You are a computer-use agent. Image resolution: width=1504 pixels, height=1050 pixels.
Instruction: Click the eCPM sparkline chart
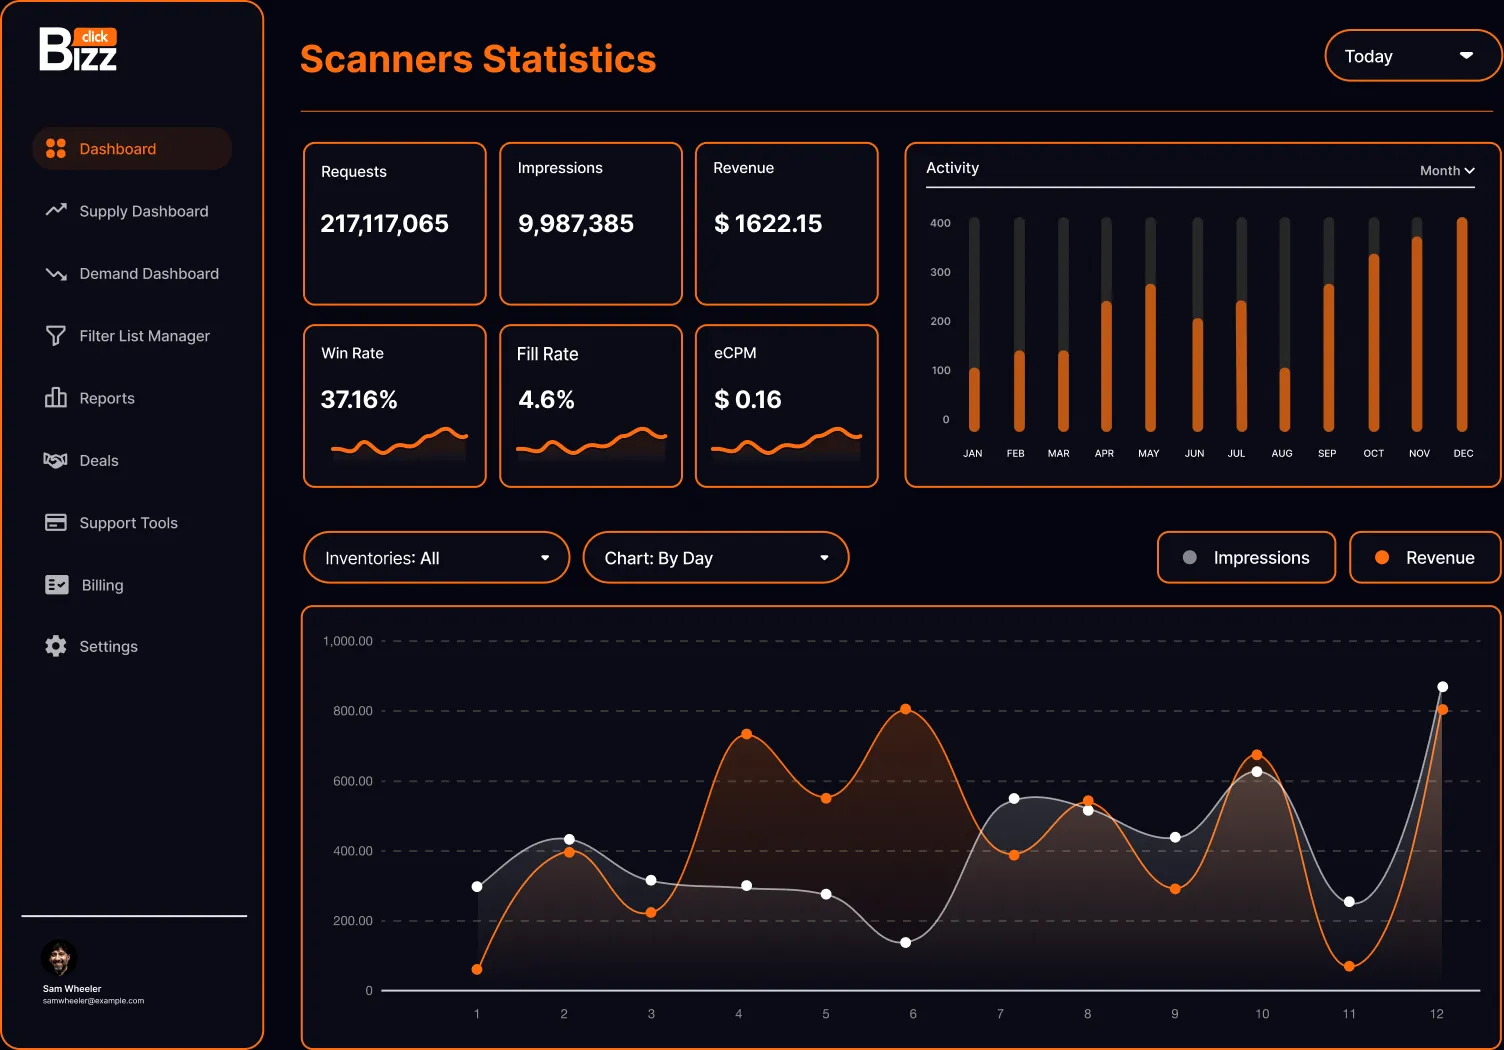point(786,444)
